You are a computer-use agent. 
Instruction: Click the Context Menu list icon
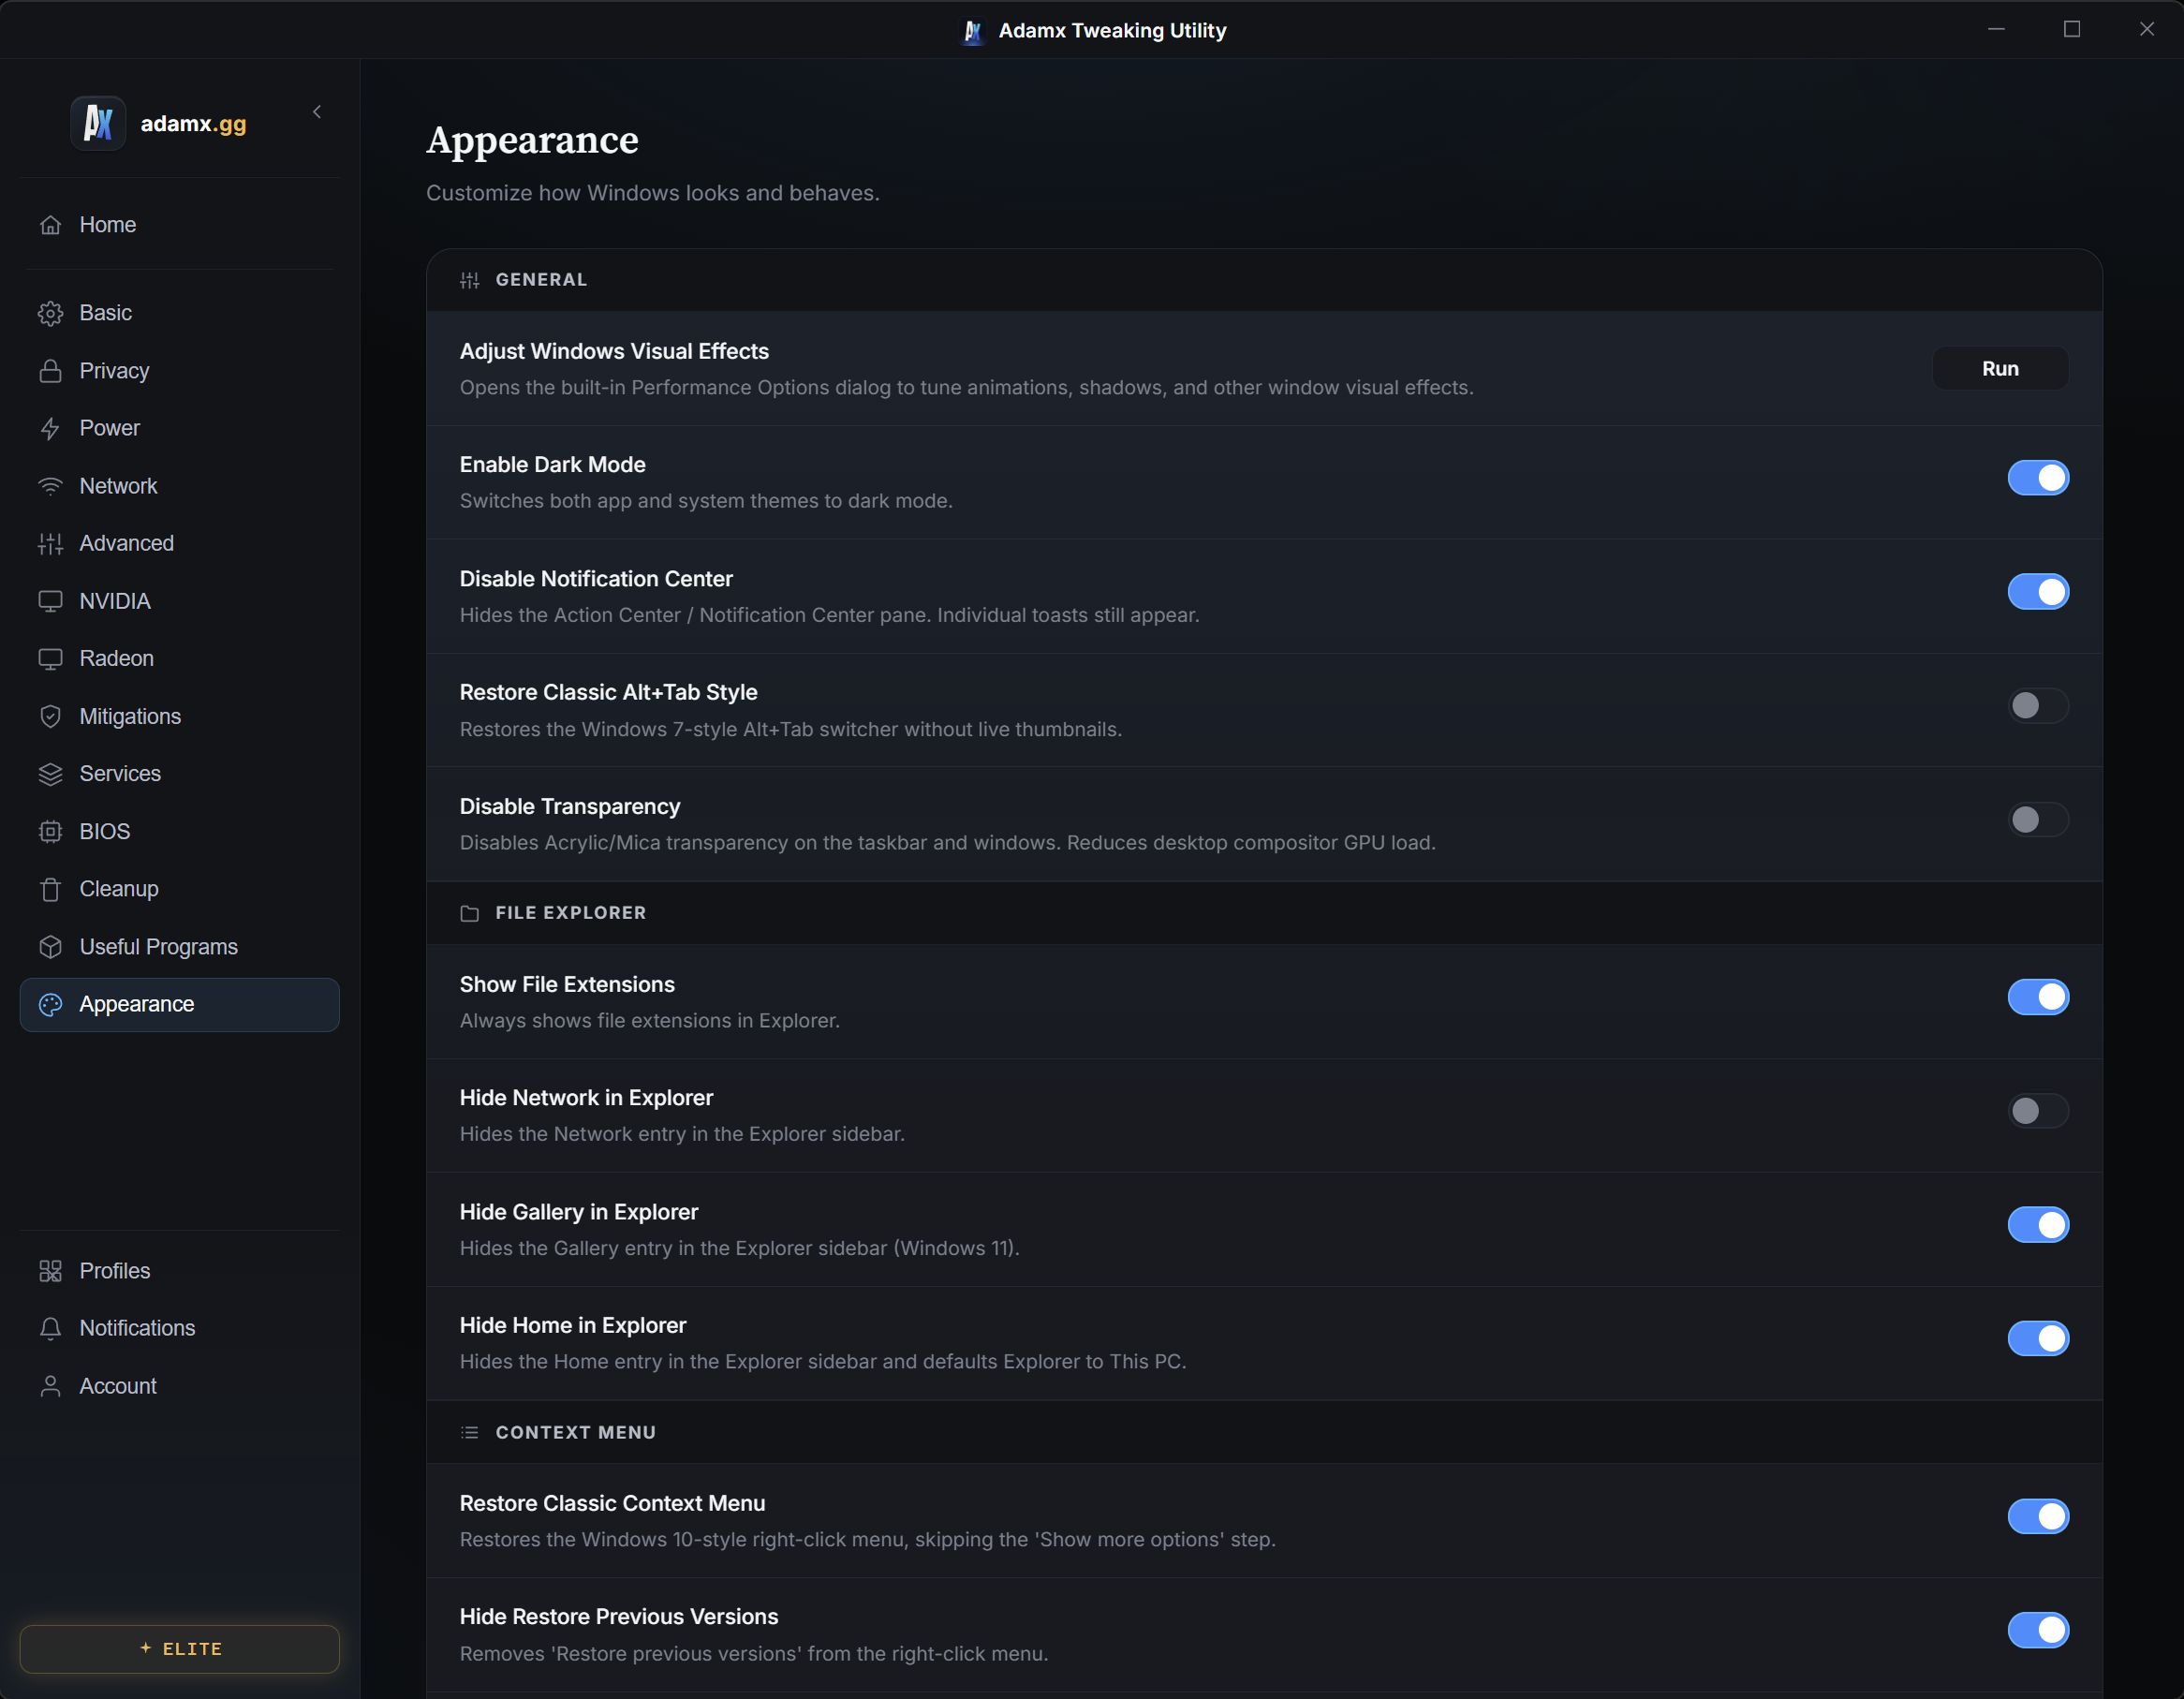click(x=469, y=1432)
